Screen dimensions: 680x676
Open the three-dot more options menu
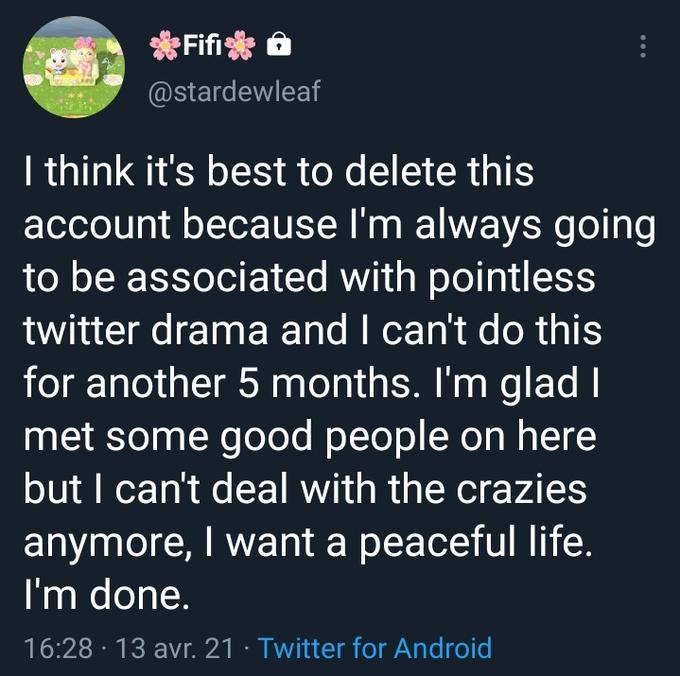pos(643,47)
